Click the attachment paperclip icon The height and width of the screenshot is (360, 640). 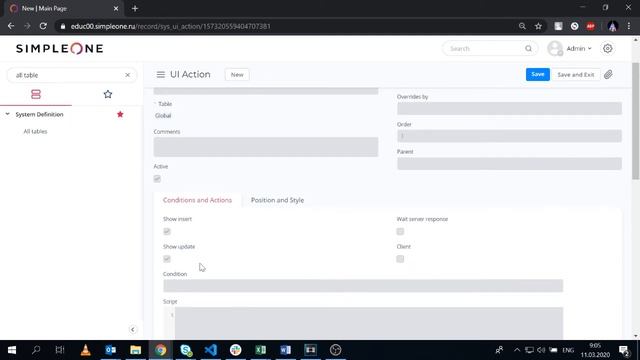(608, 75)
